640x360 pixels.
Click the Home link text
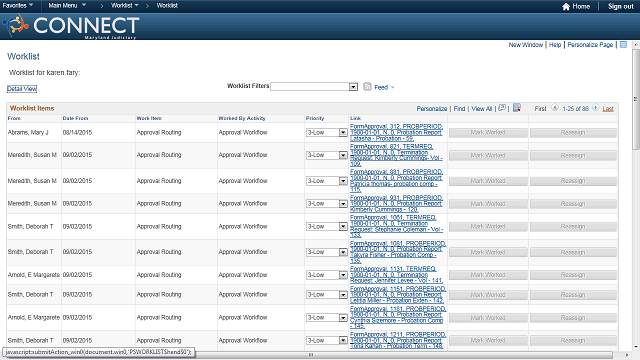581,6
